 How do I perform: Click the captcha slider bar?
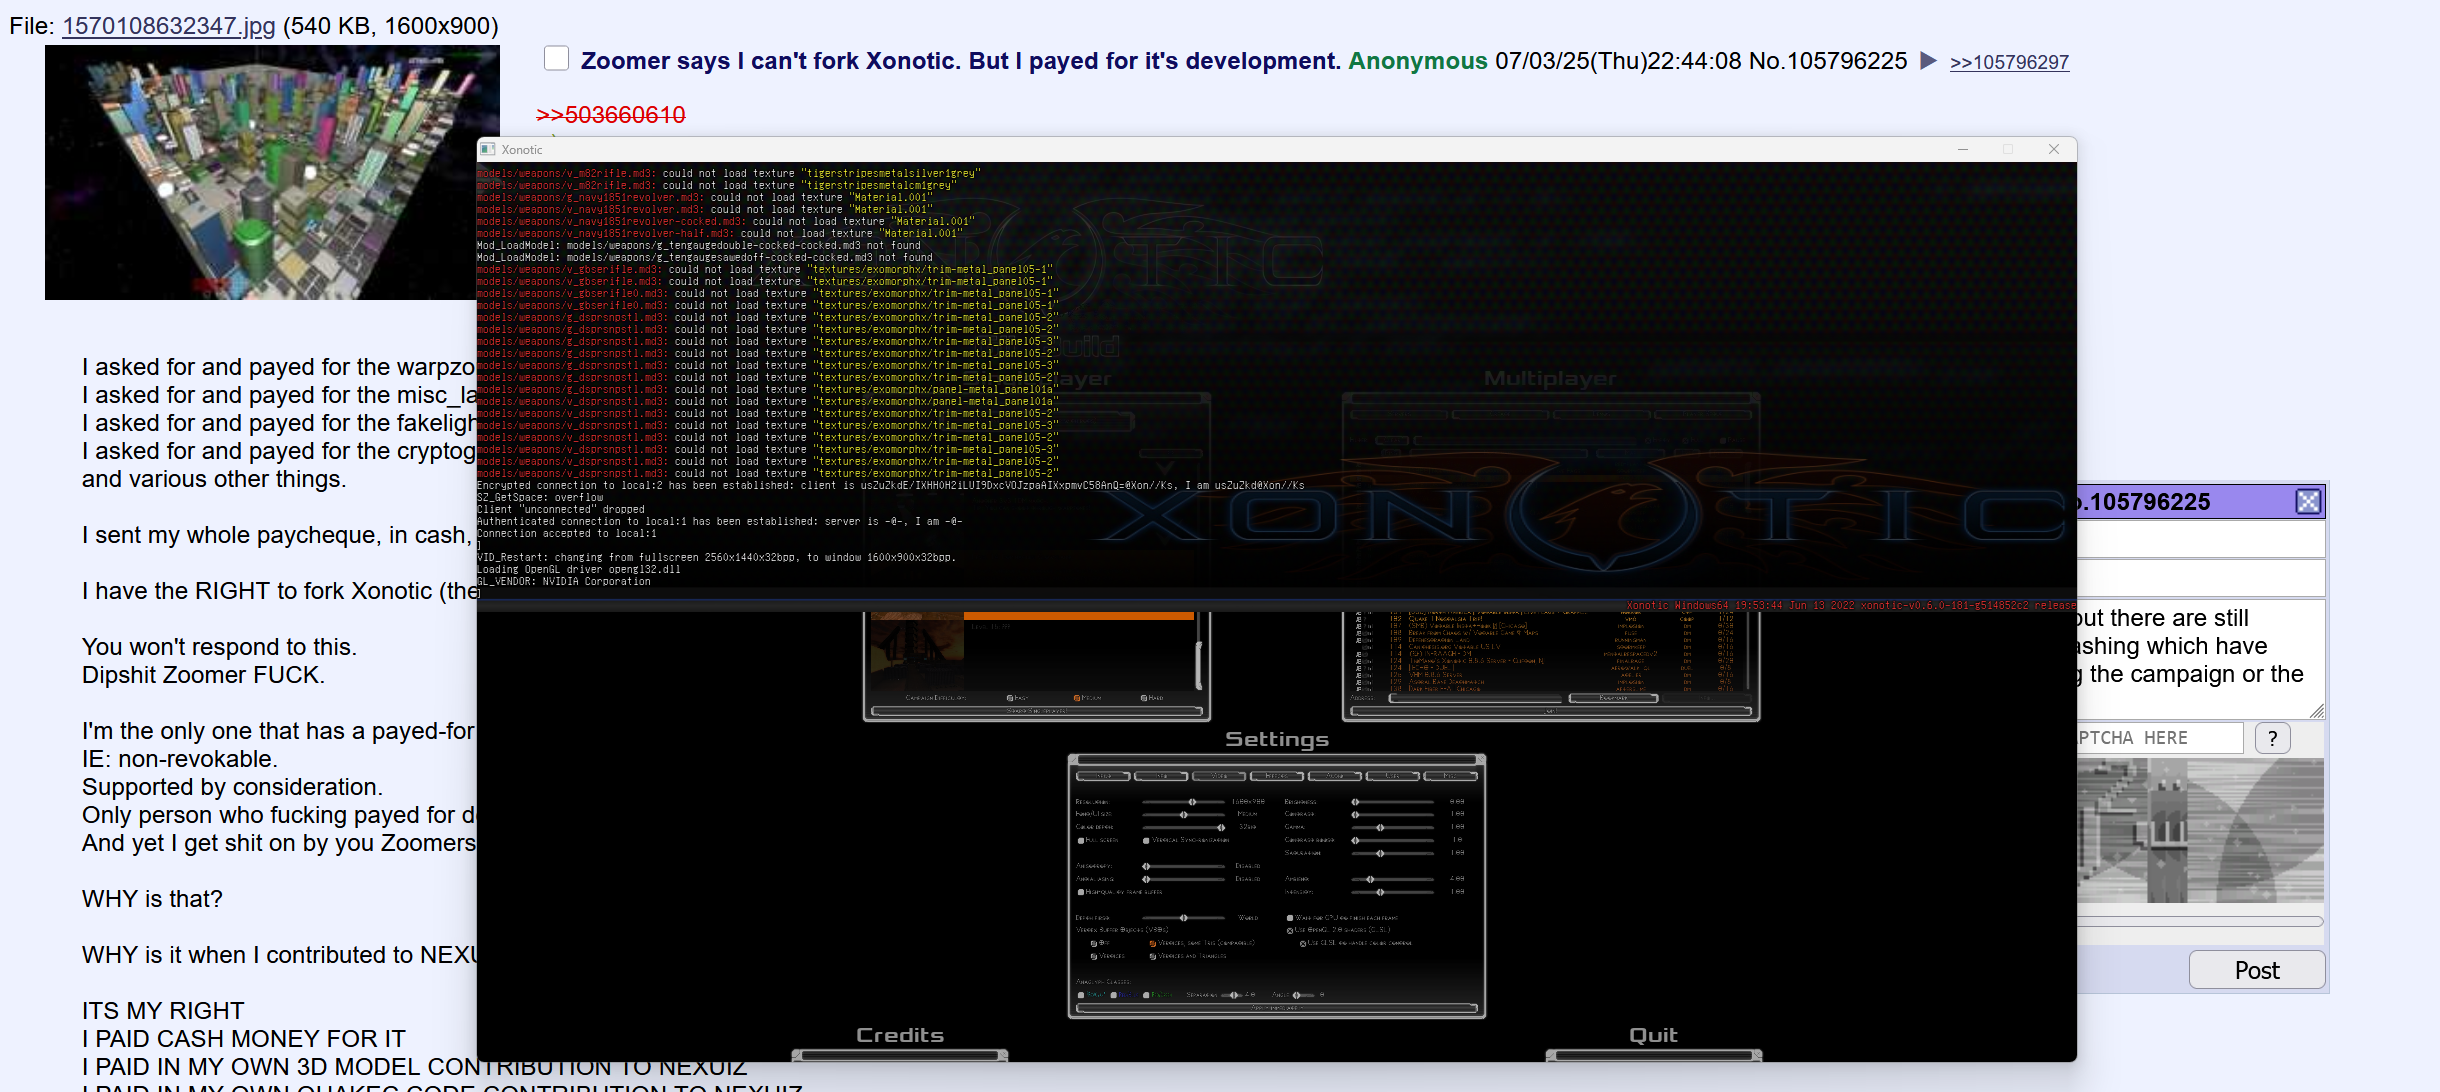point(2200,921)
